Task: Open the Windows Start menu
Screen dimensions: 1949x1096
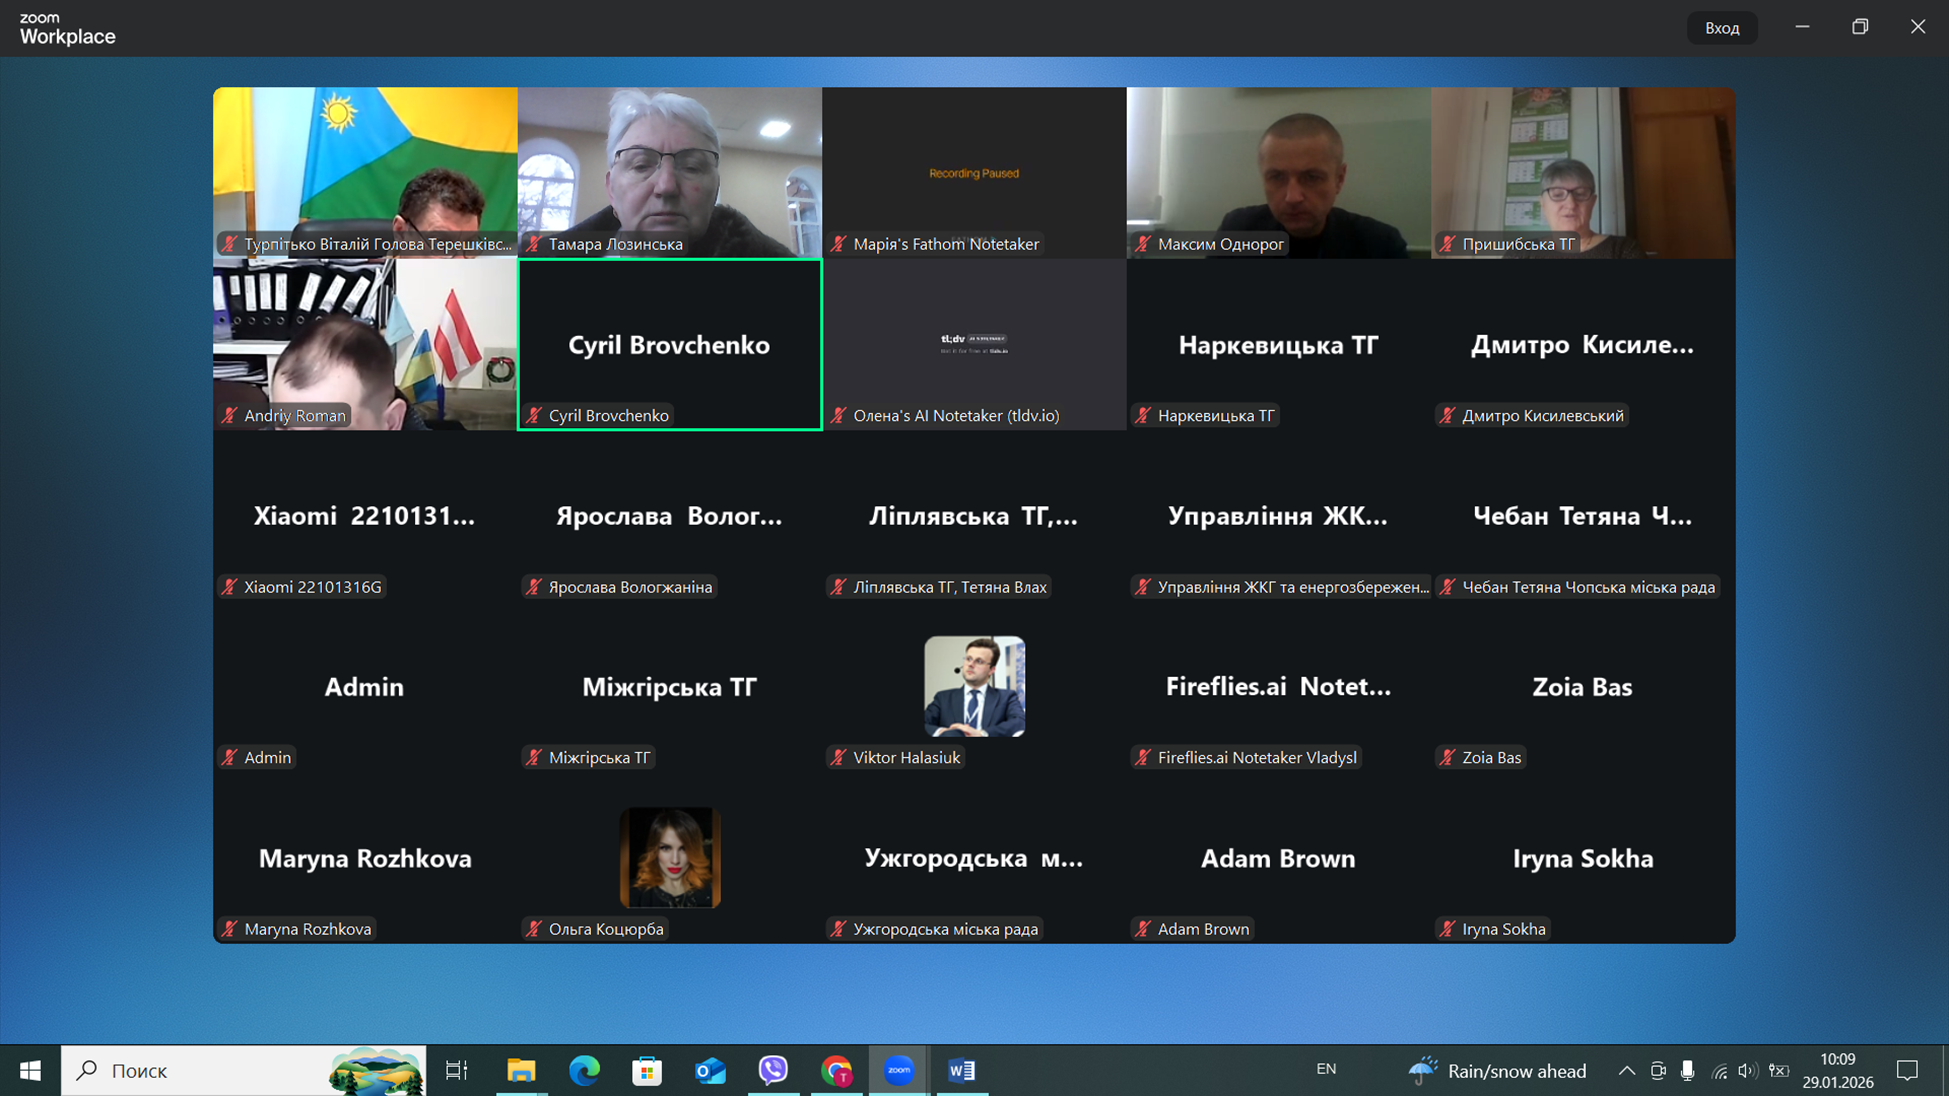Action: click(x=30, y=1070)
